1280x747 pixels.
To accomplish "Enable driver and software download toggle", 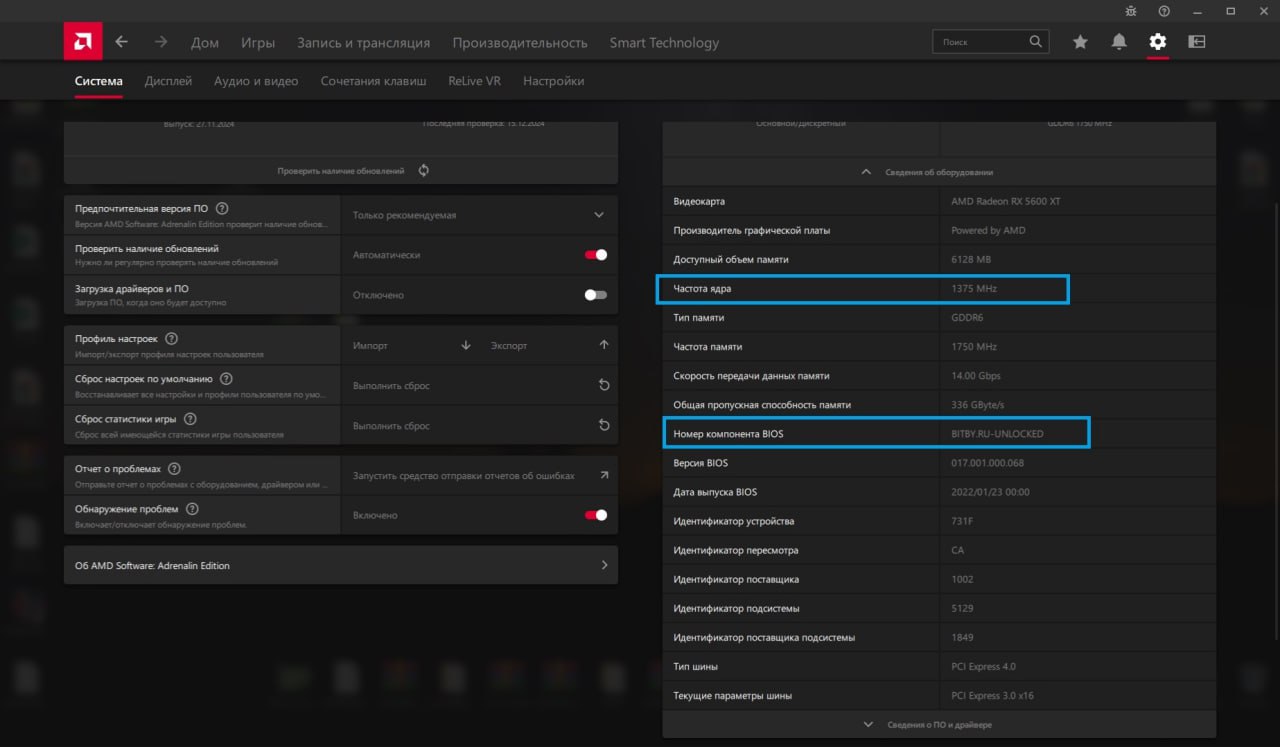I will pos(595,295).
